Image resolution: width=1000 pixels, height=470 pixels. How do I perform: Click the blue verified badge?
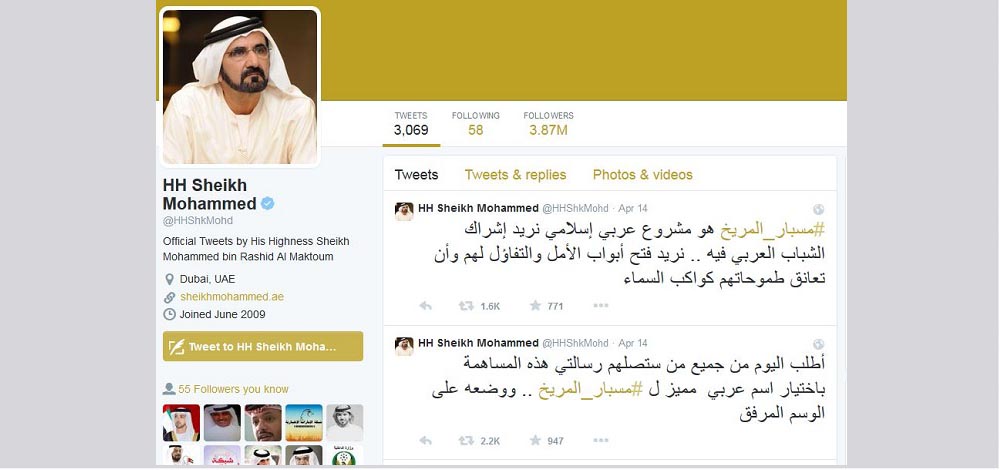point(268,203)
